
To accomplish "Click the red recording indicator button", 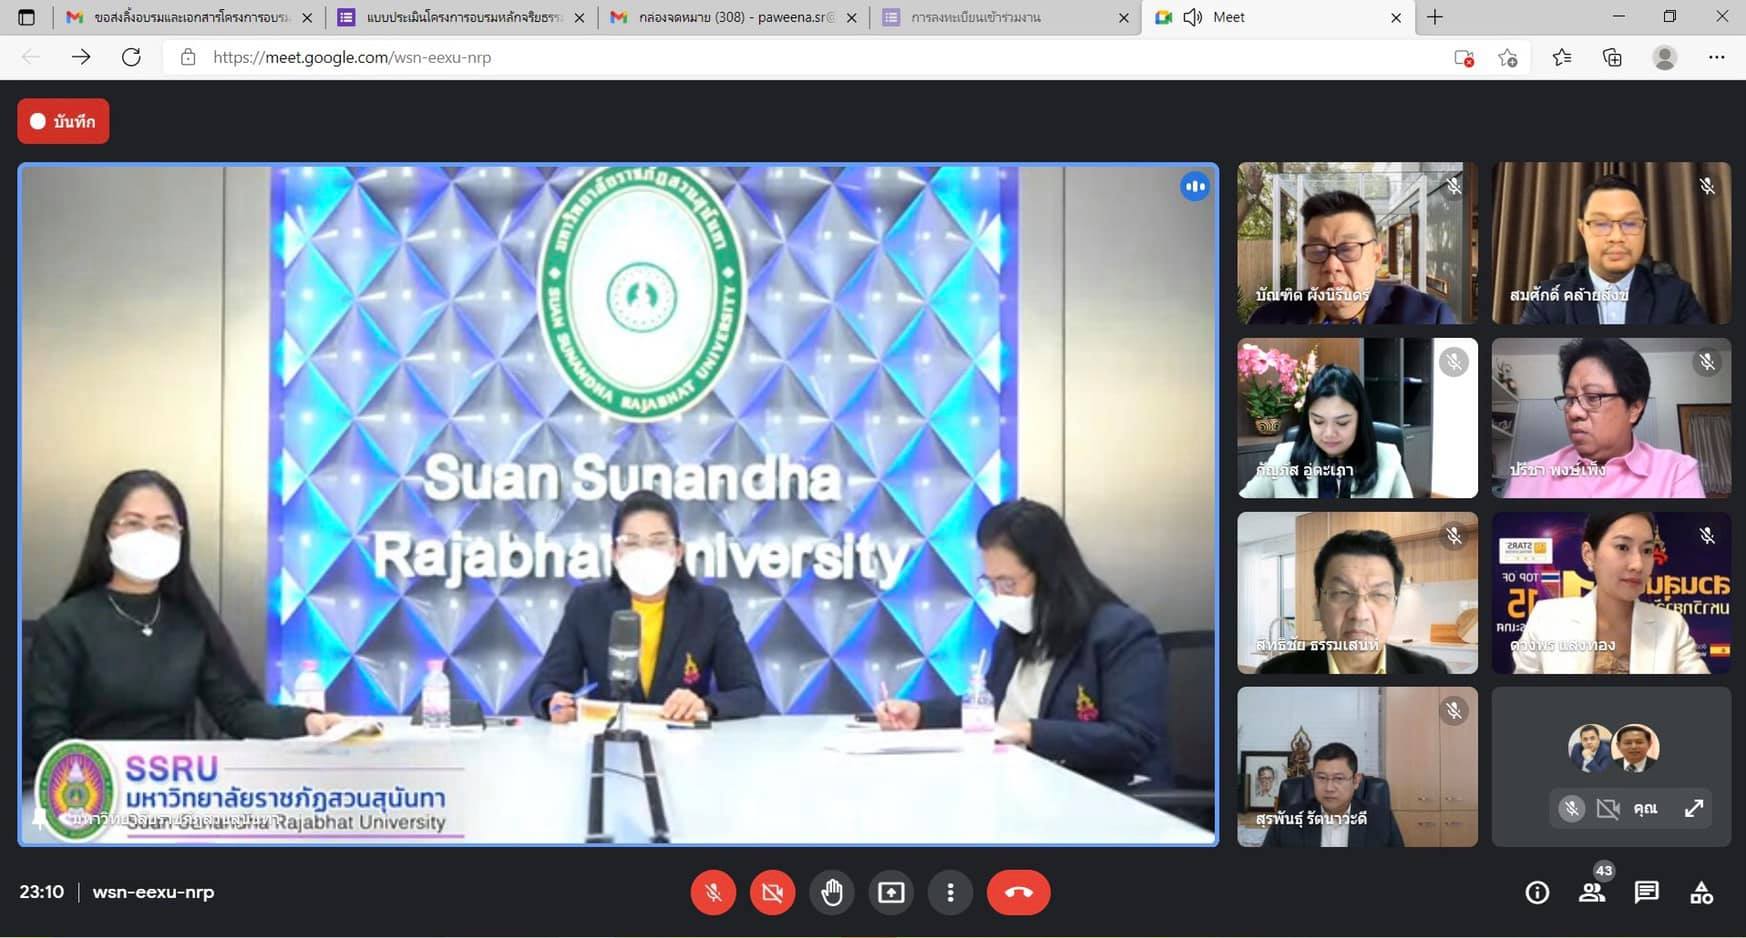I will 63,121.
